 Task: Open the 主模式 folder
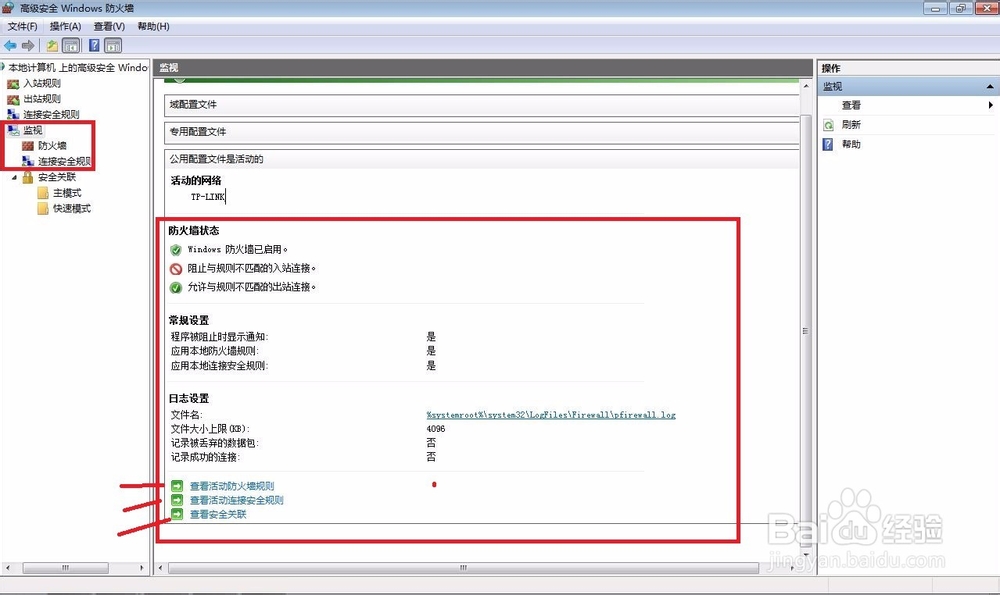[67, 193]
